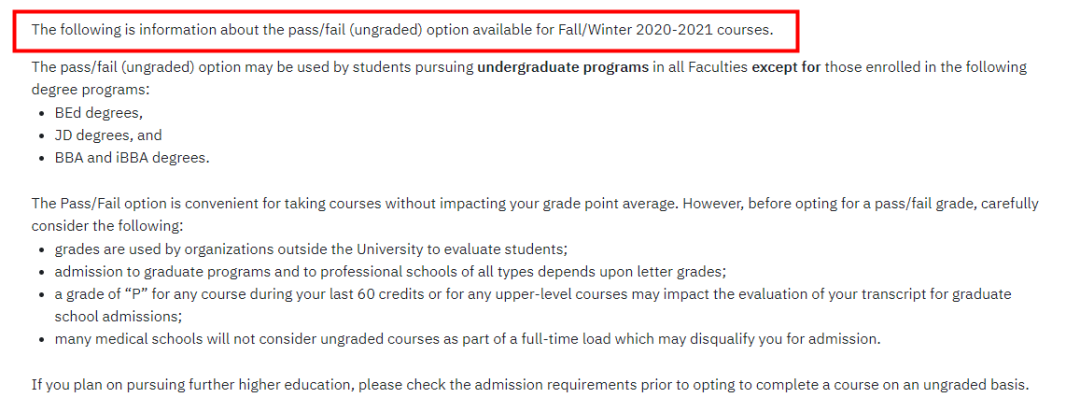Click the phrase "full-time load" in the last bullet

click(570, 340)
